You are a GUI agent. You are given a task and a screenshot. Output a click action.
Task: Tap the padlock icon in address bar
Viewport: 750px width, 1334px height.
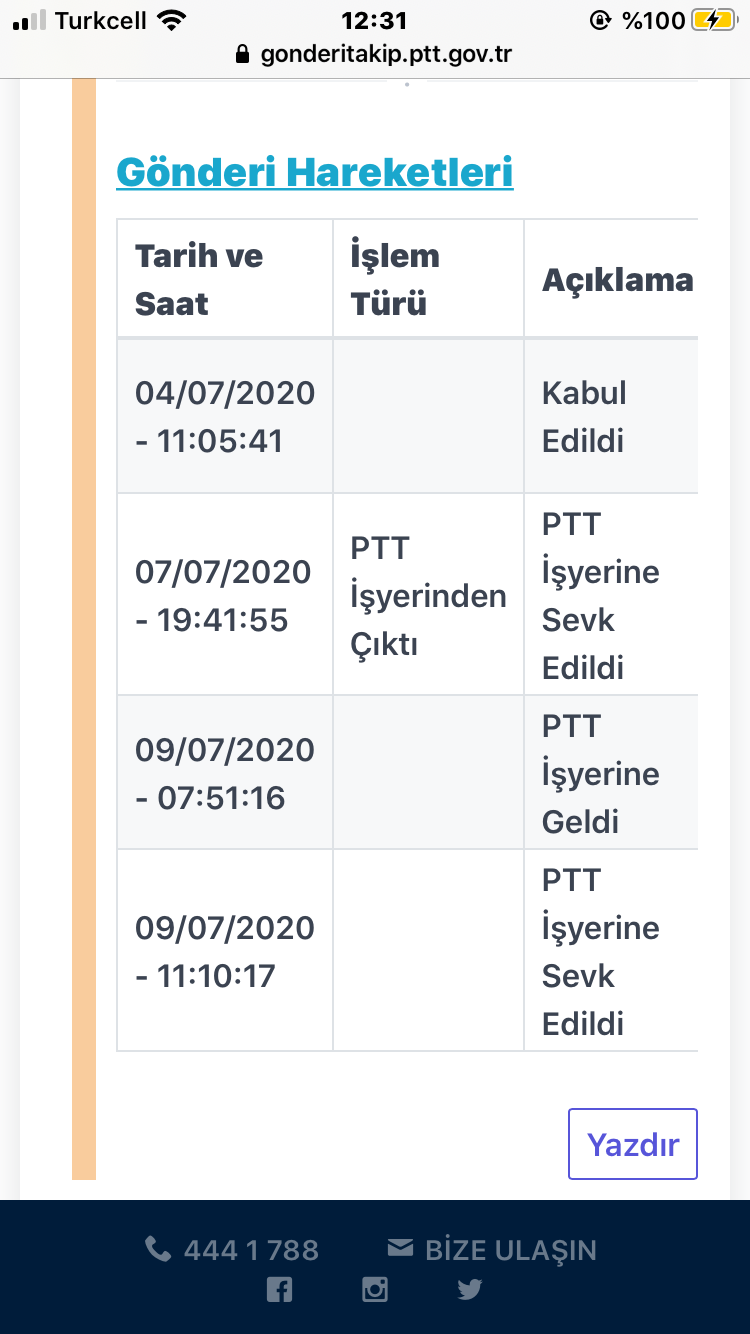[241, 54]
